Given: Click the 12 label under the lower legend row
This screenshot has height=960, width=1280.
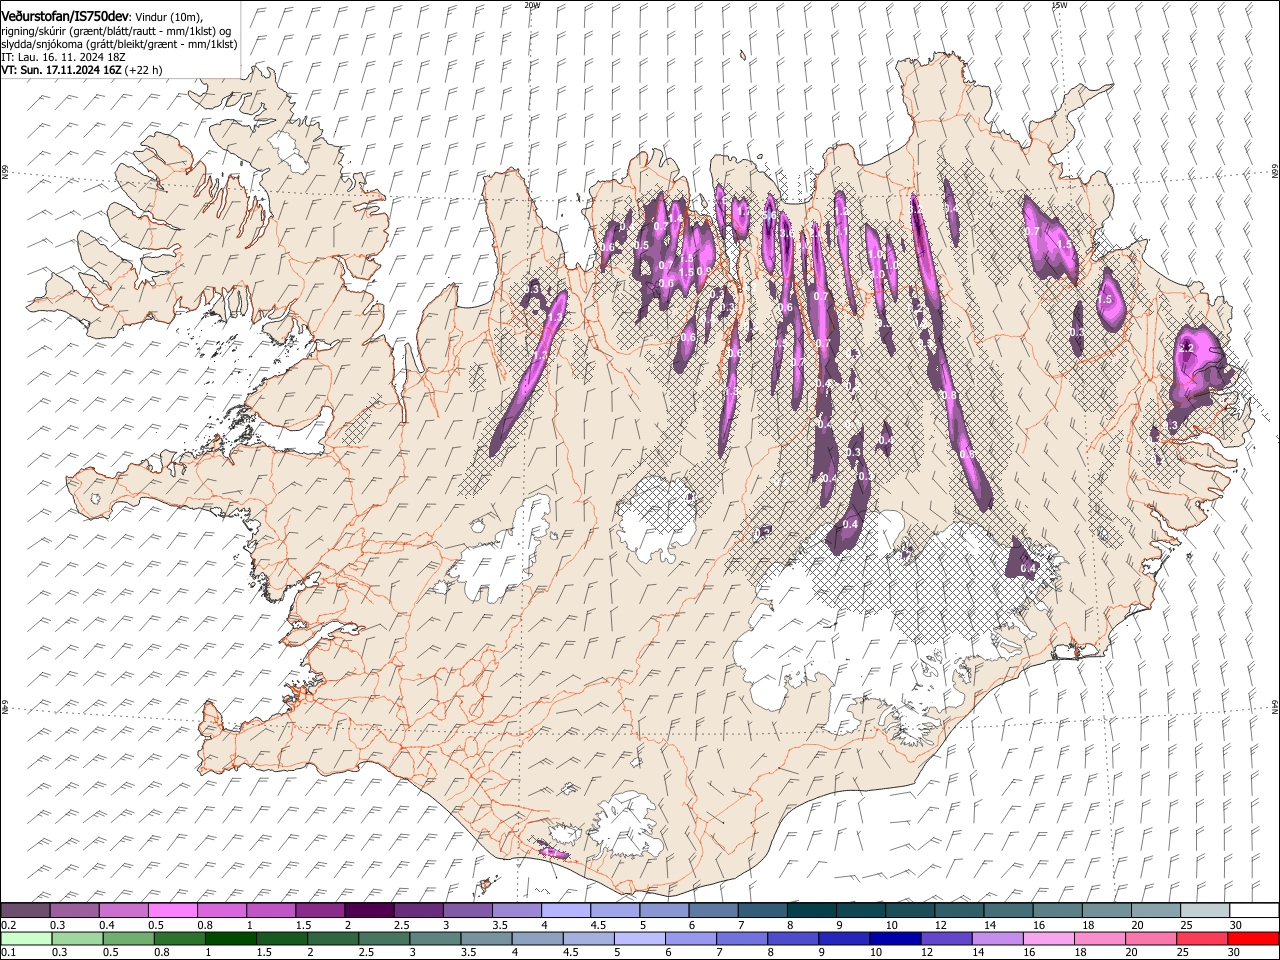Looking at the screenshot, I should 927,952.
